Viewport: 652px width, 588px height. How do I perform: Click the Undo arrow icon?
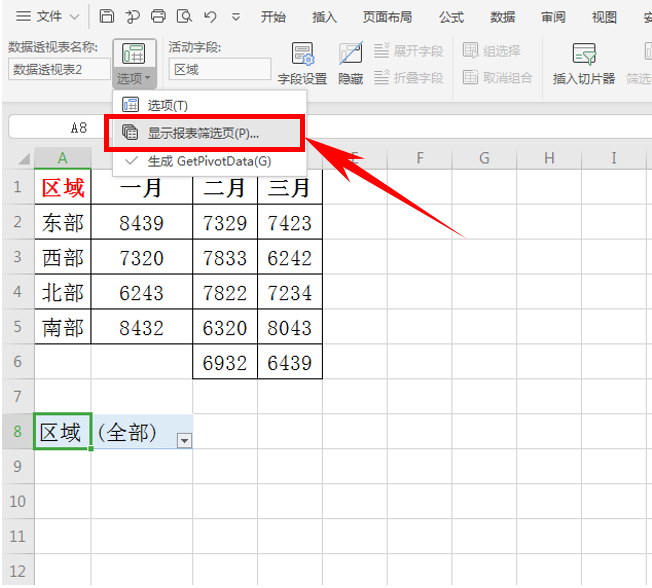click(210, 17)
